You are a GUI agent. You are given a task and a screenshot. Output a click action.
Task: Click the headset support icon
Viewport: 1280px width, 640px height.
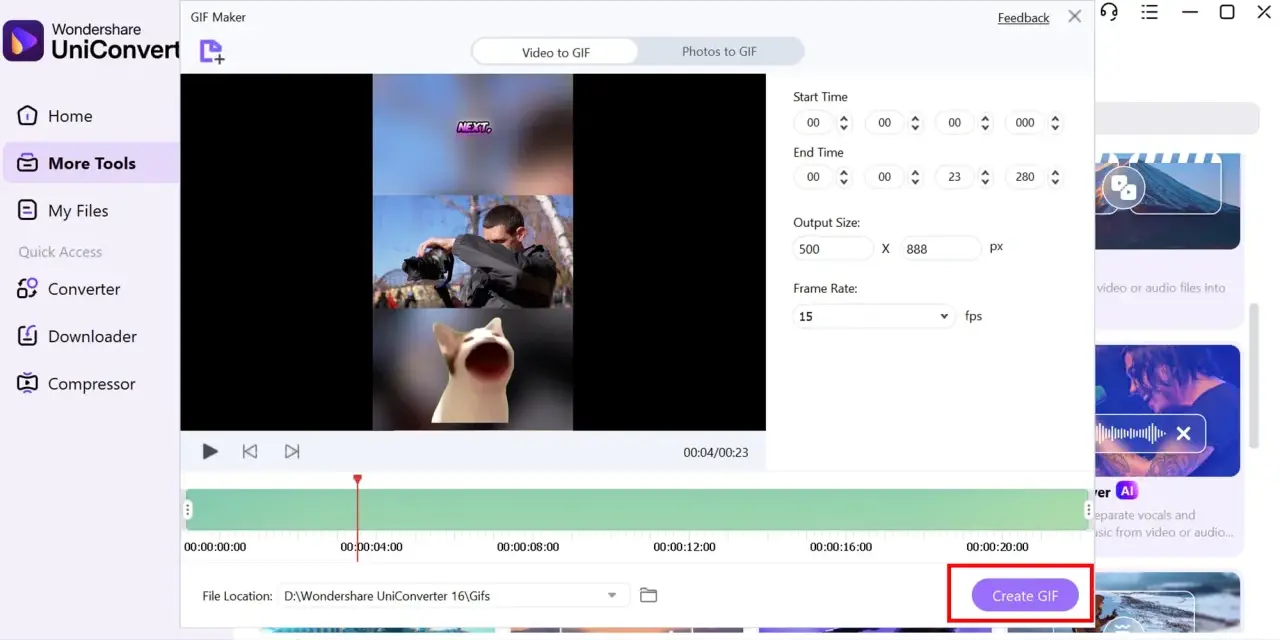1109,12
